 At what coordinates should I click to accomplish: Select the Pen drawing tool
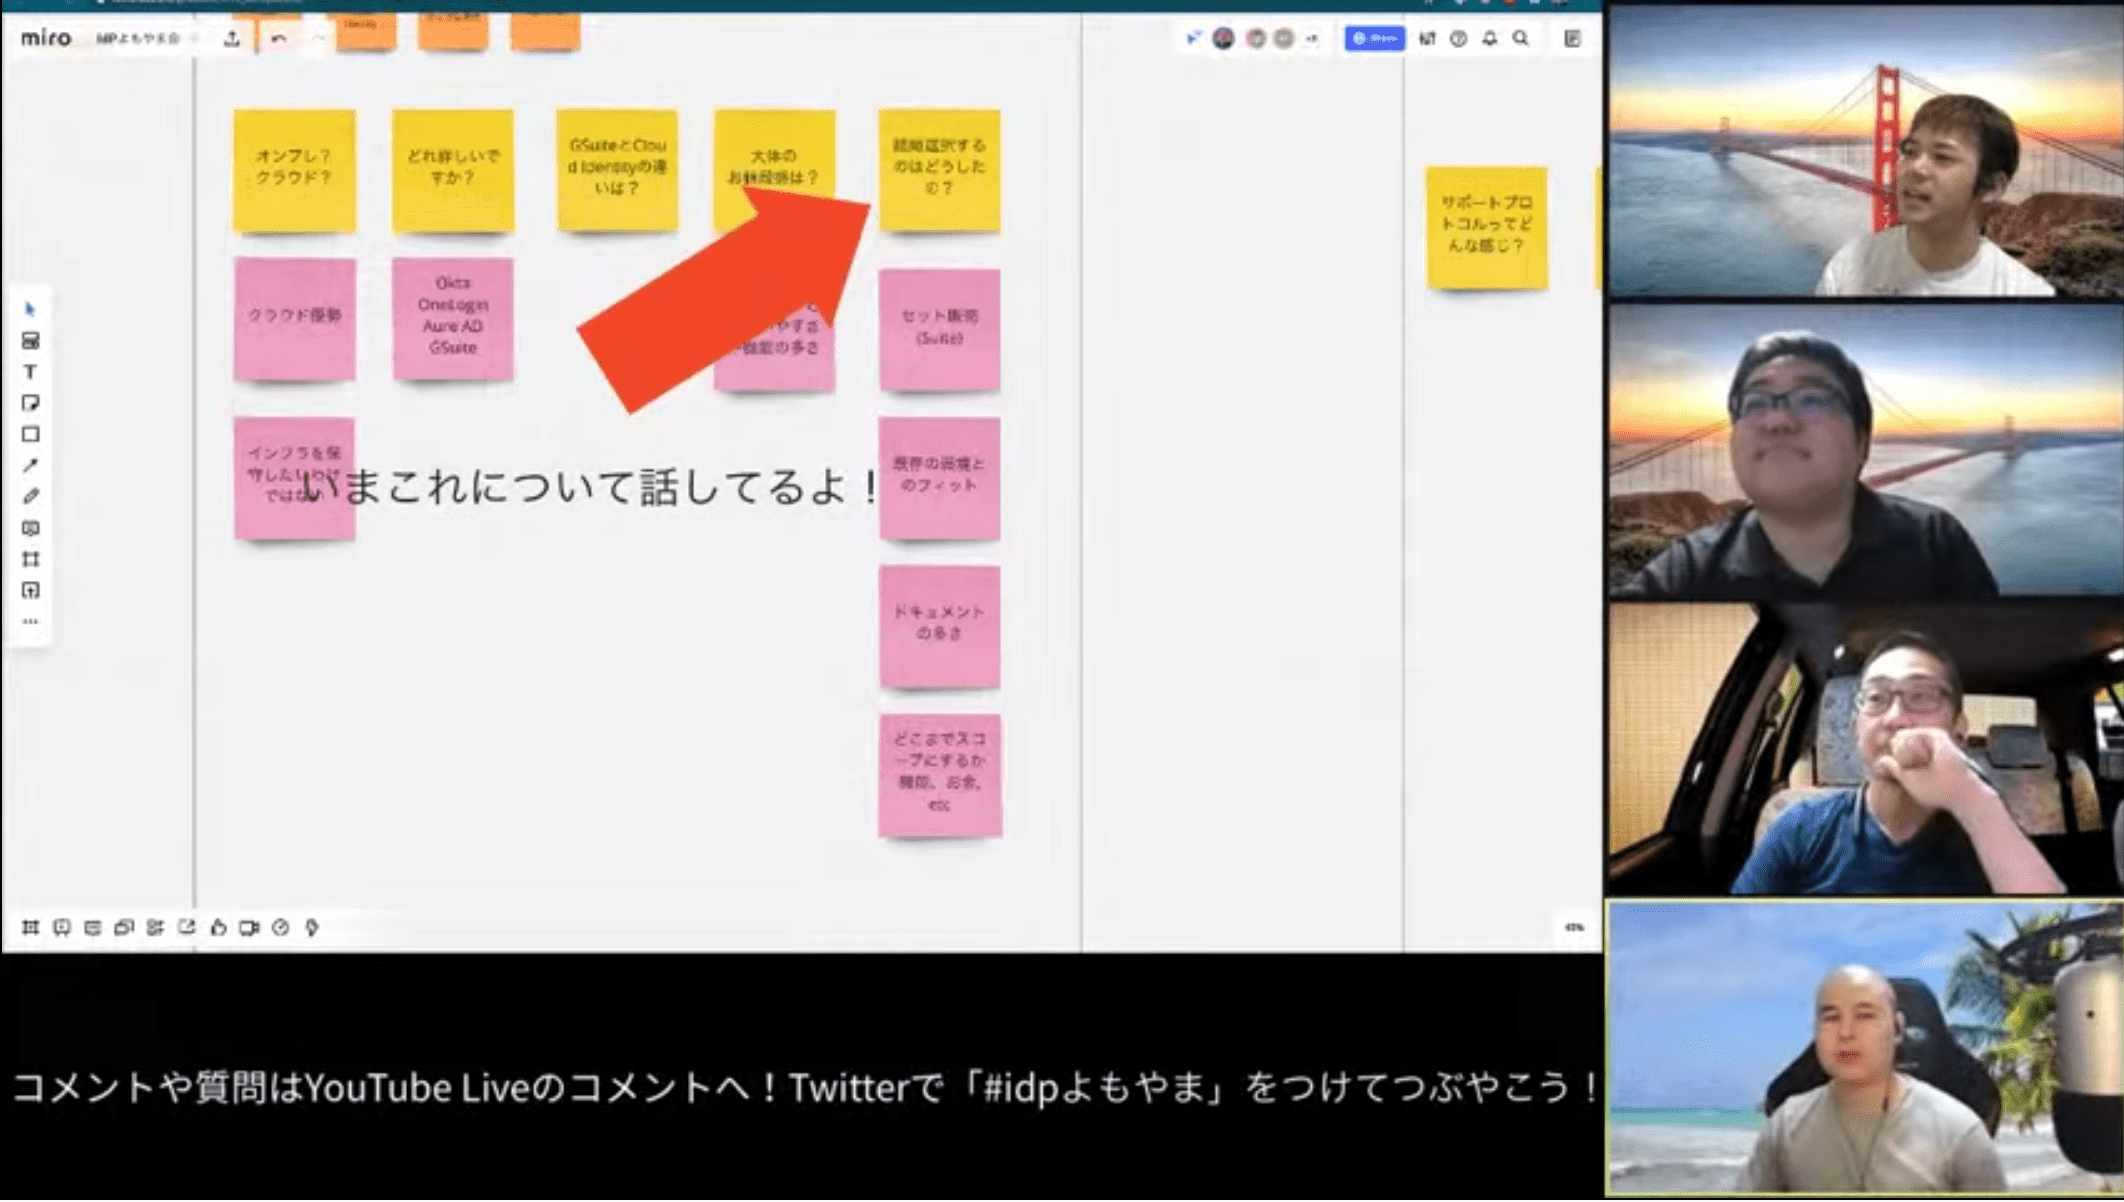tap(30, 496)
